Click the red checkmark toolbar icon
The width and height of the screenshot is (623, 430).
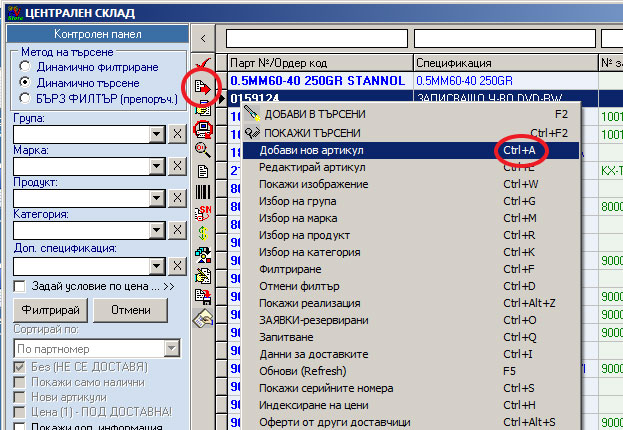tap(203, 64)
